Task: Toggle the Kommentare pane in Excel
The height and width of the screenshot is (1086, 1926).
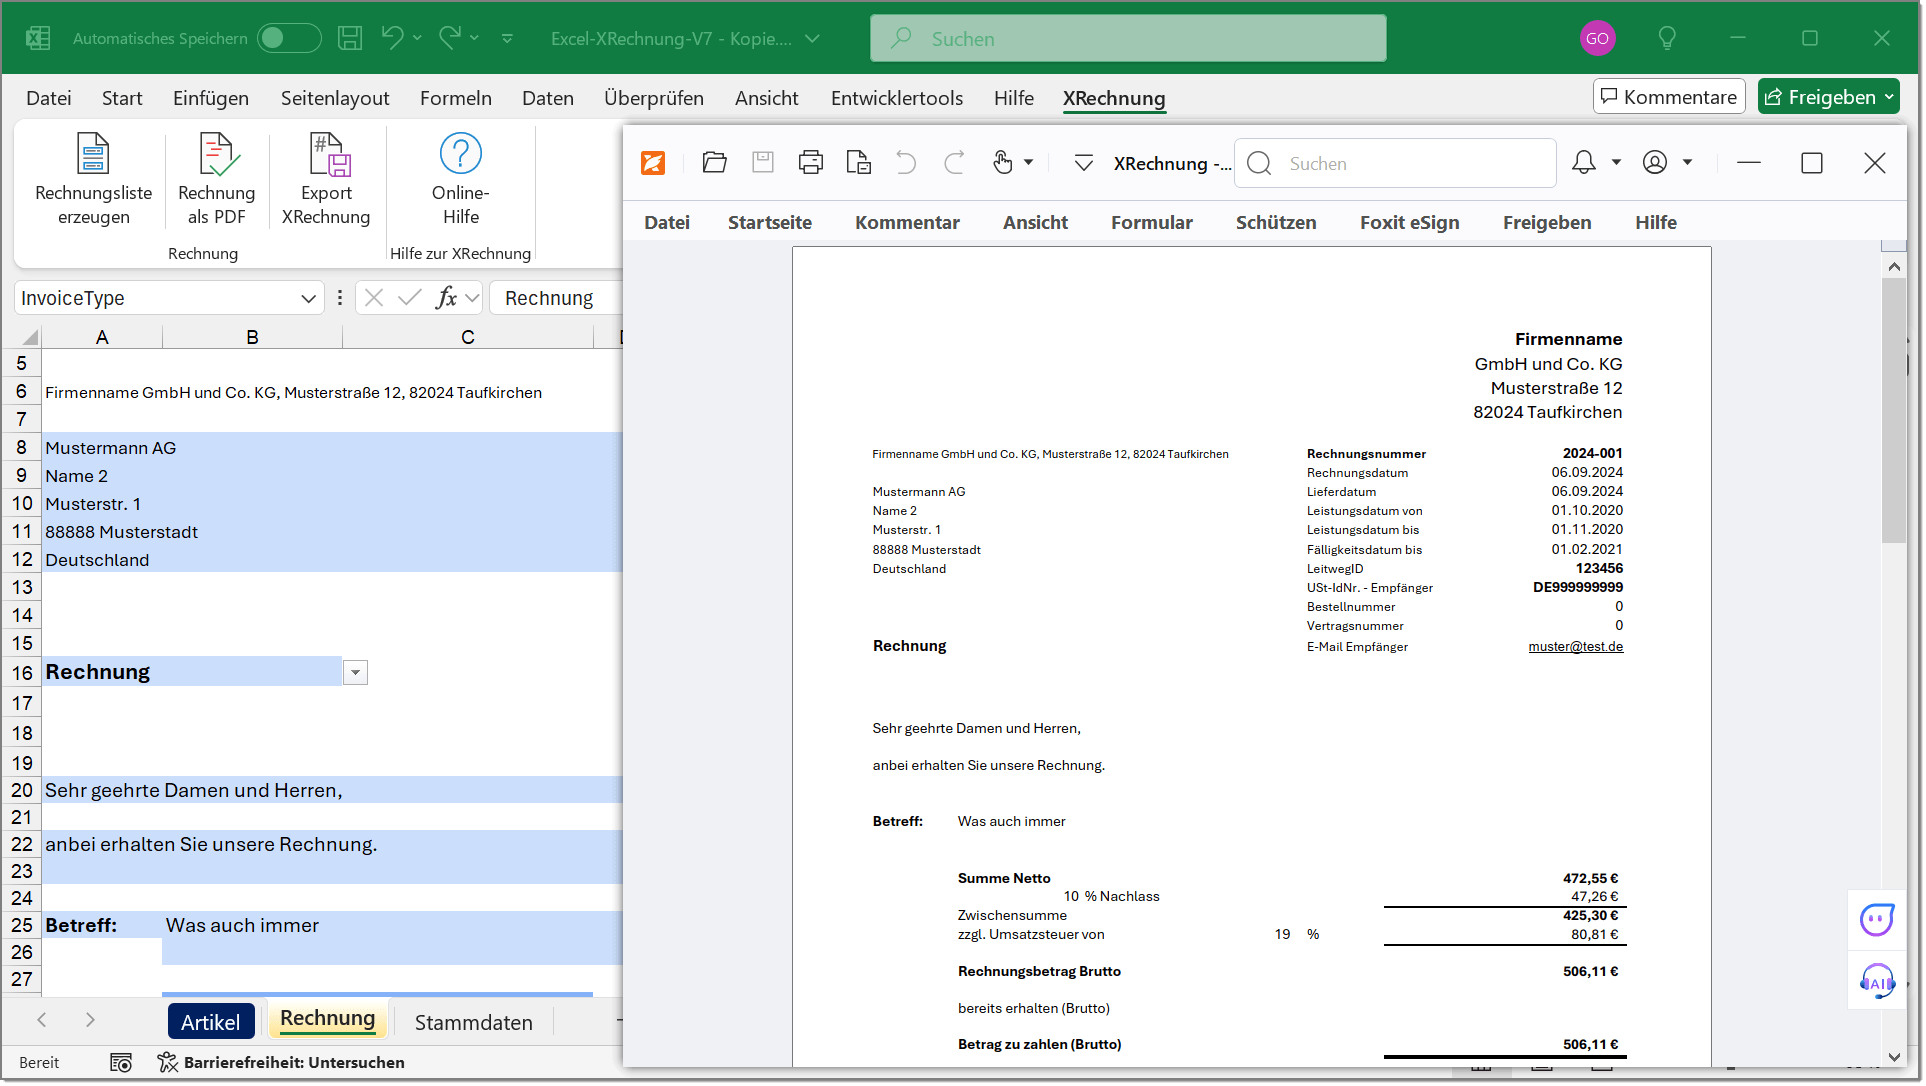Action: point(1668,96)
